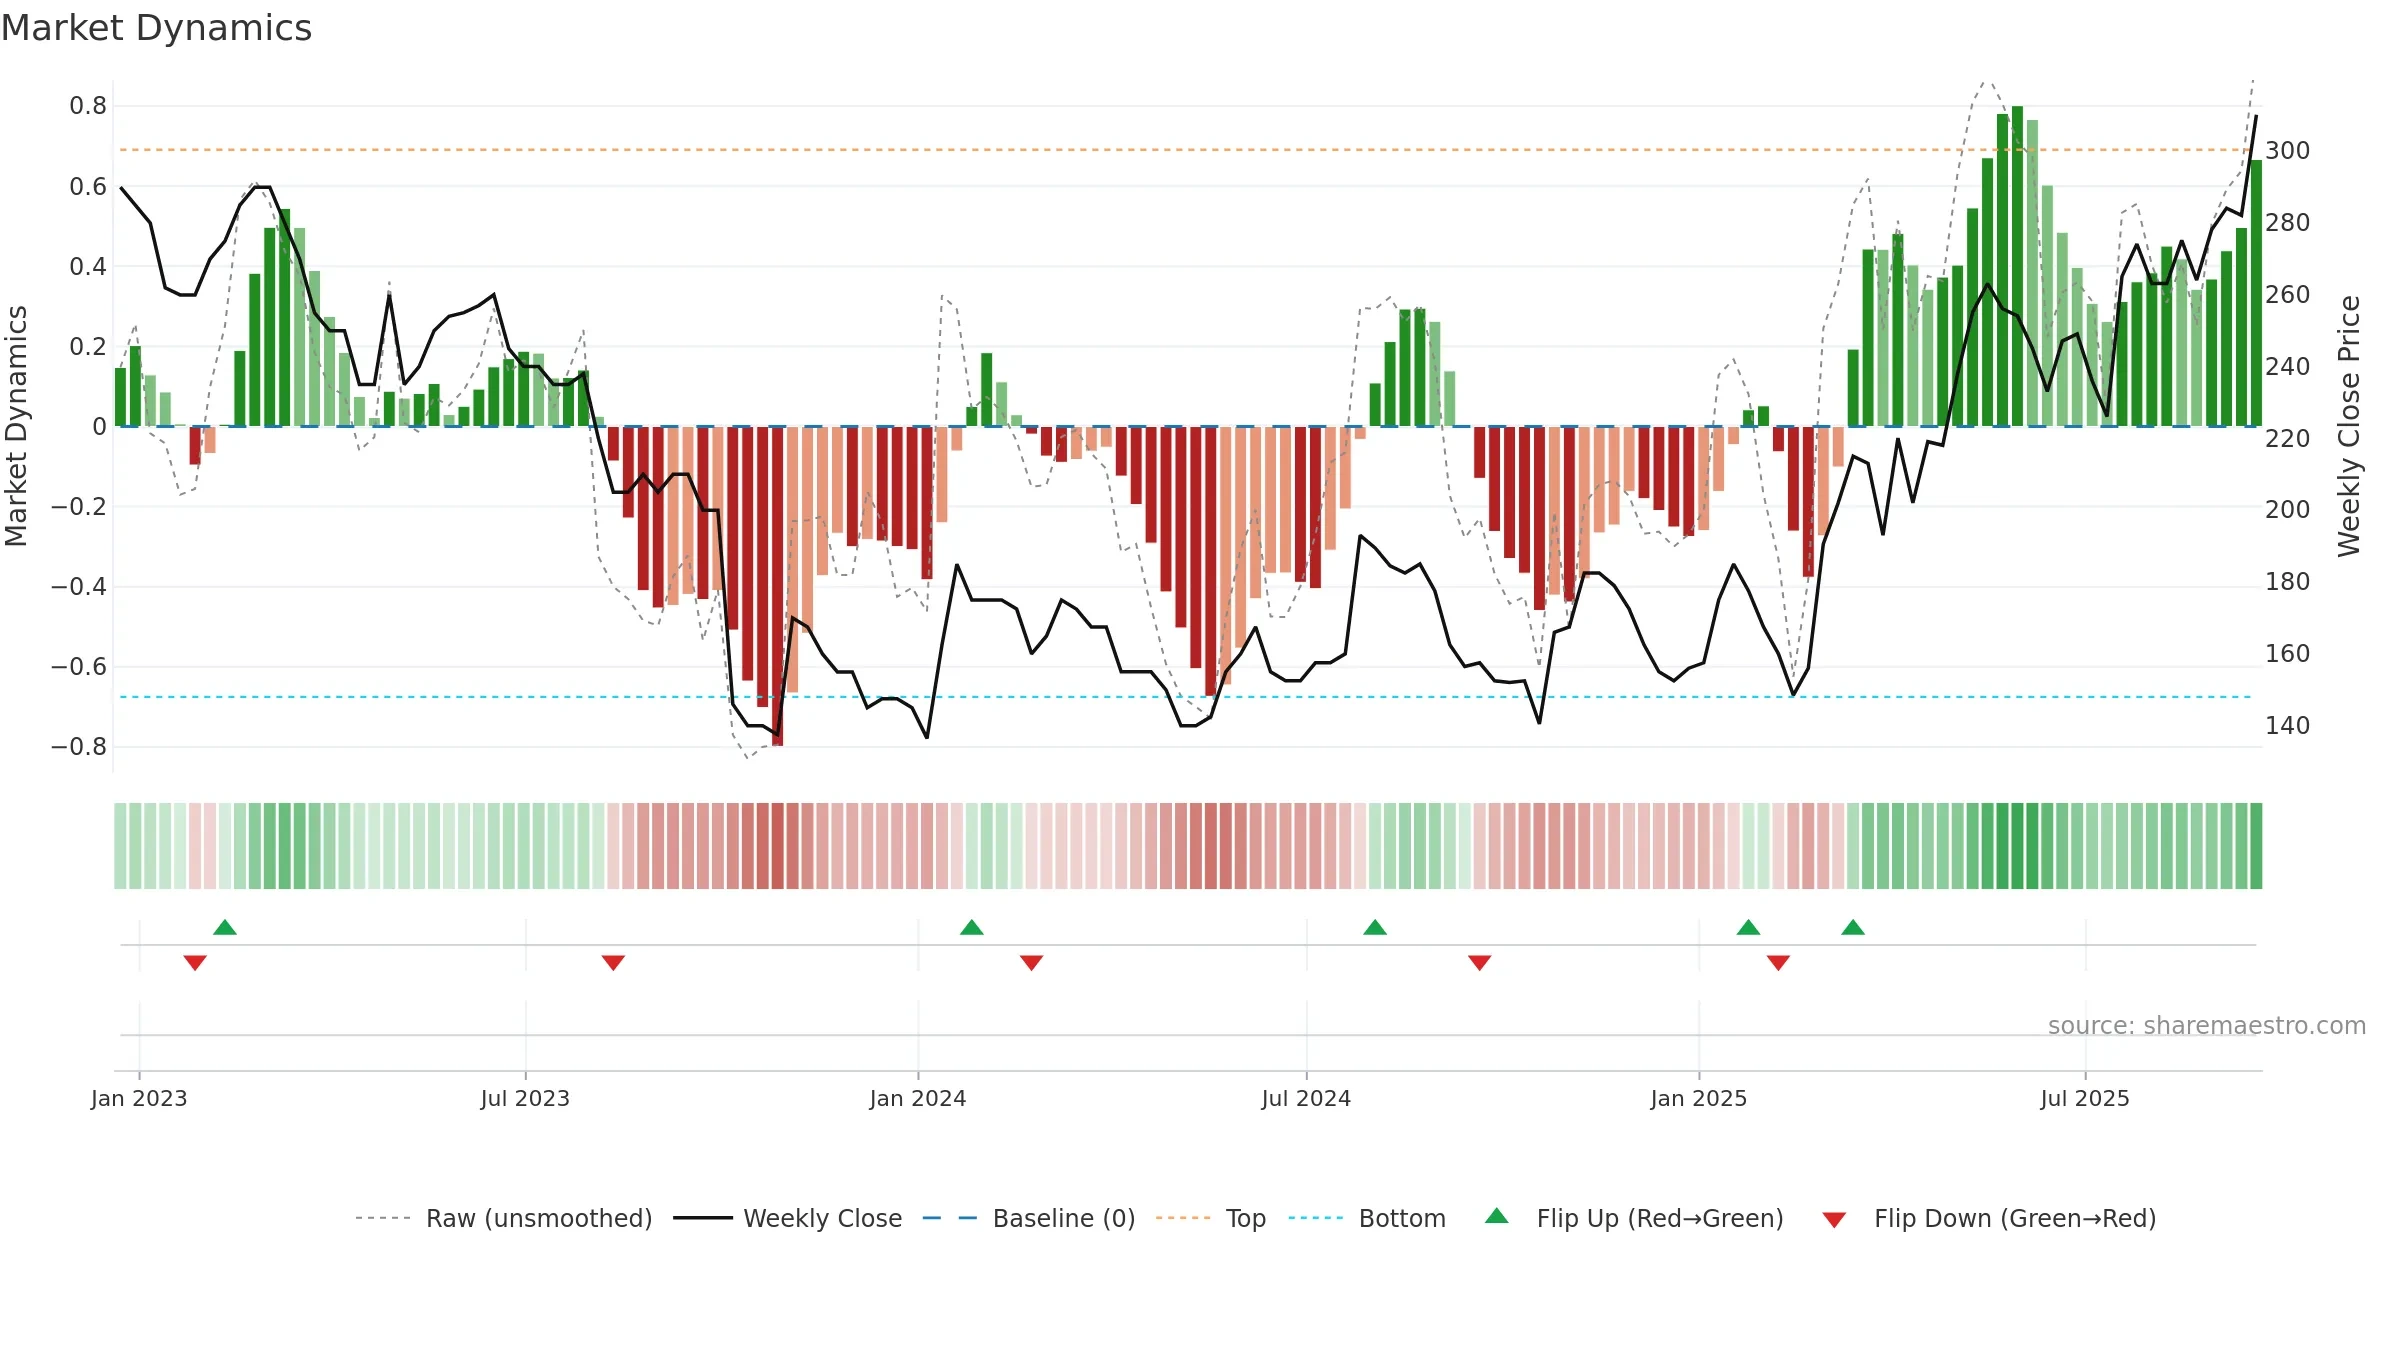Viewport: 2400px width, 1350px height.
Task: Click the 0.4 left axis tick label
Action: 88,266
